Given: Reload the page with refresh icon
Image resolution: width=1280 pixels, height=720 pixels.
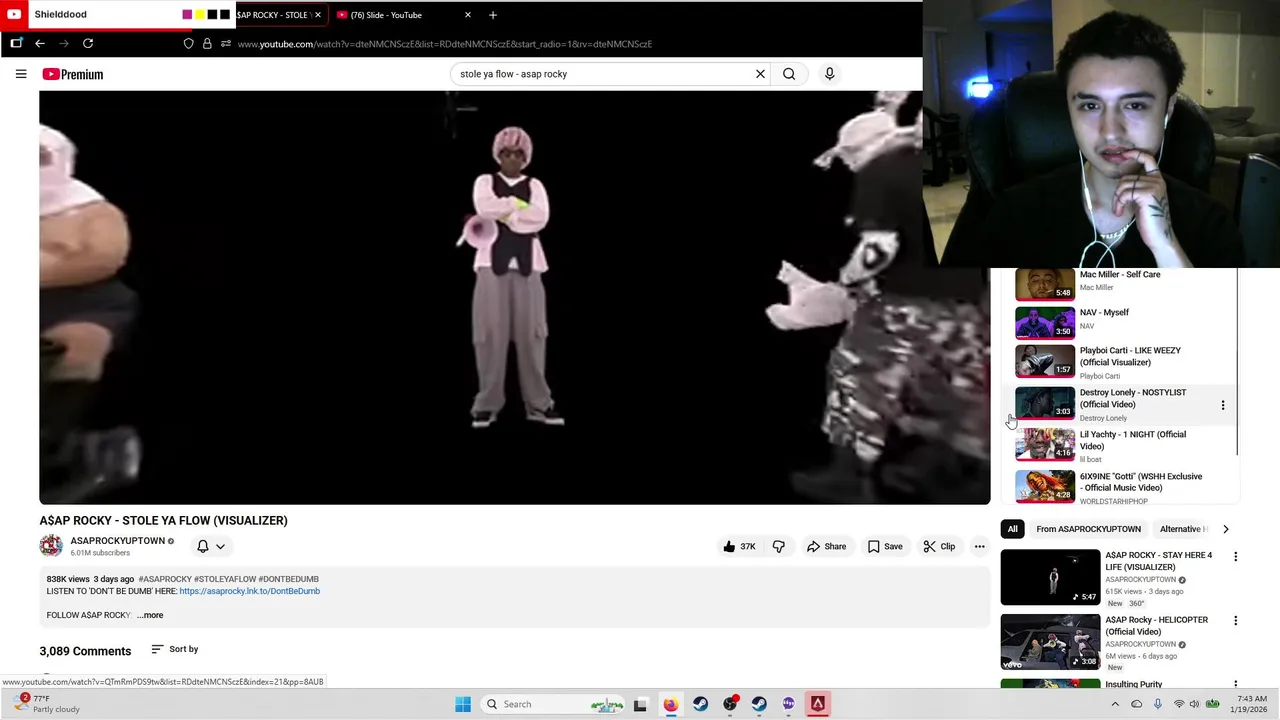Looking at the screenshot, I should [88, 44].
